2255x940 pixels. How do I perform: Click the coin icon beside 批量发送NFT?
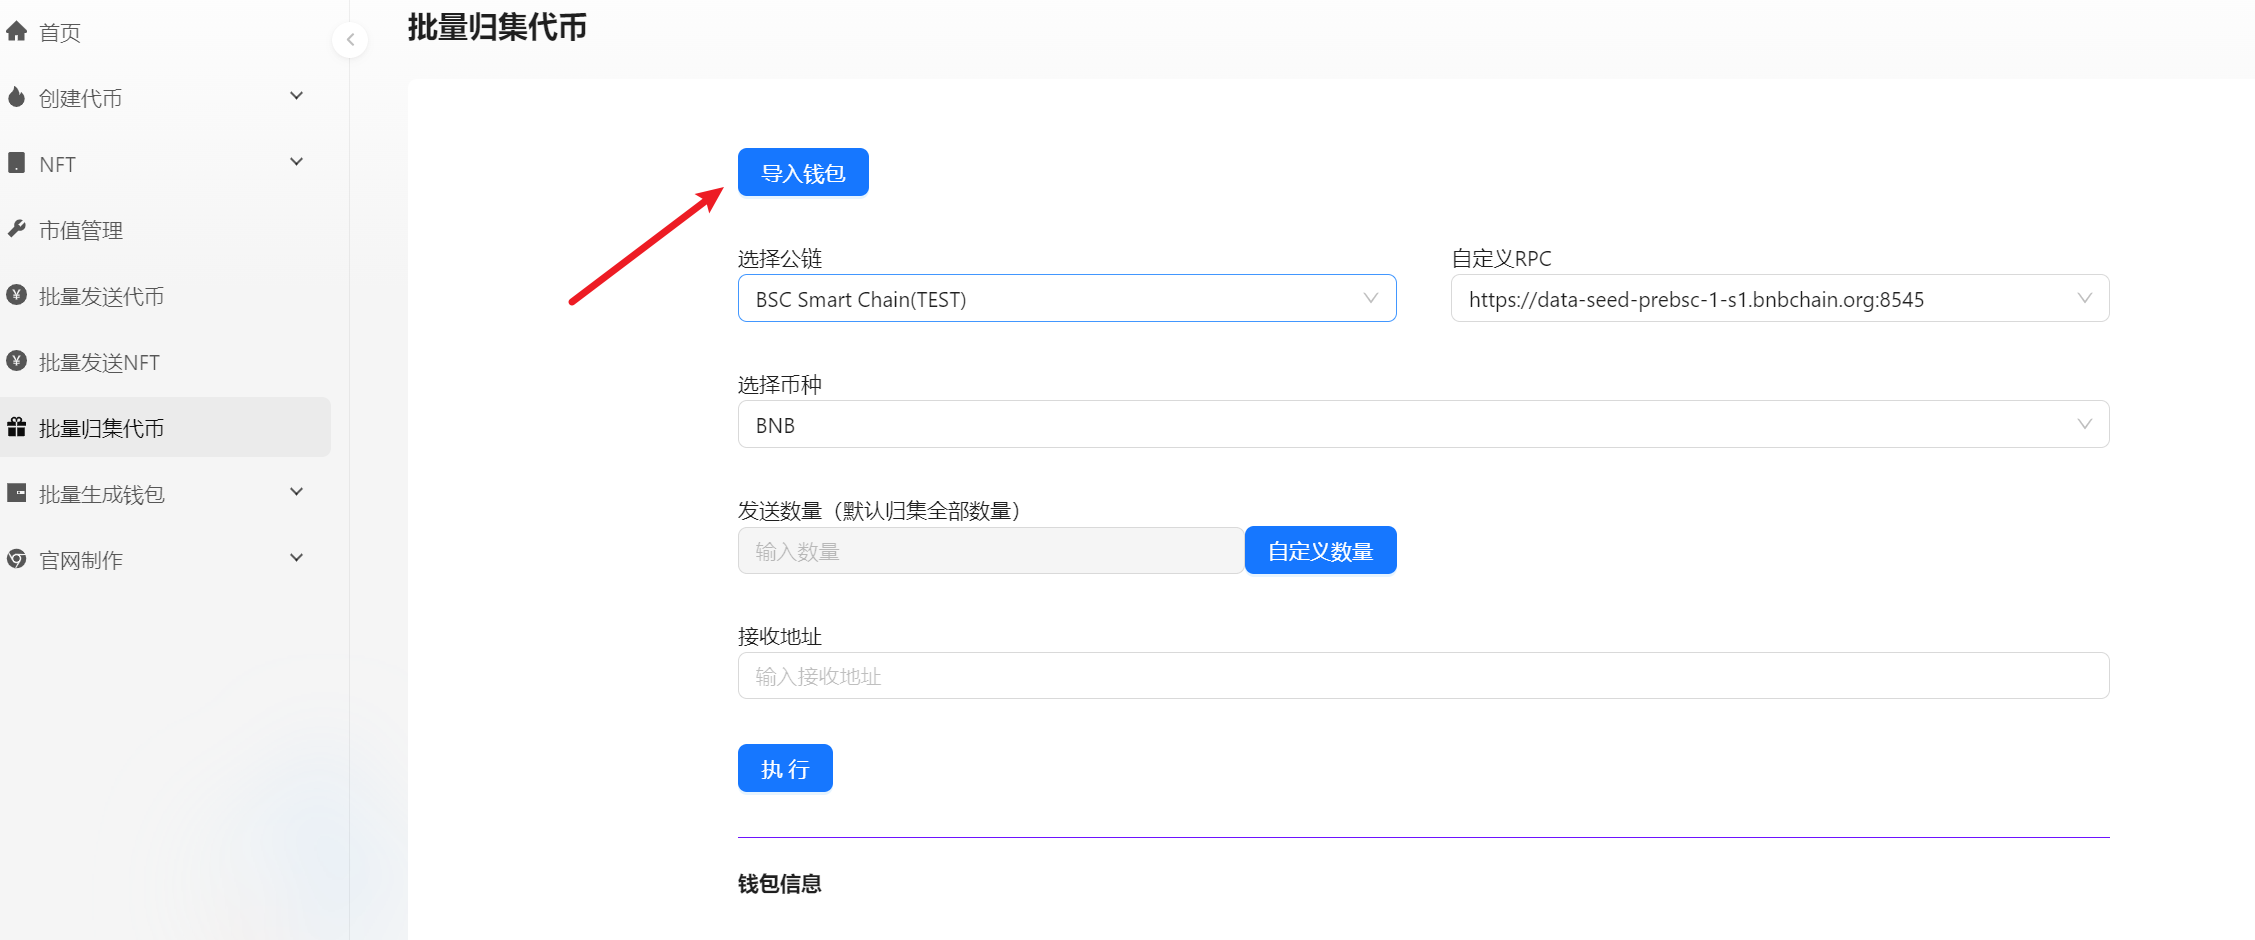click(17, 361)
